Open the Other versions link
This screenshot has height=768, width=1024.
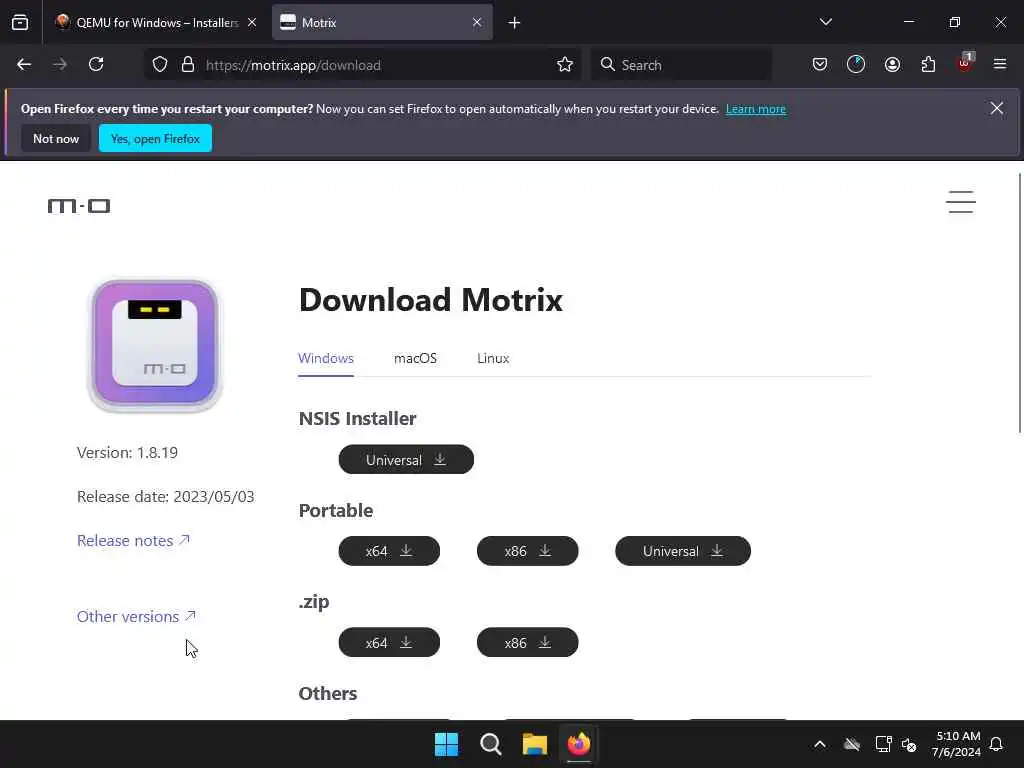(x=136, y=616)
